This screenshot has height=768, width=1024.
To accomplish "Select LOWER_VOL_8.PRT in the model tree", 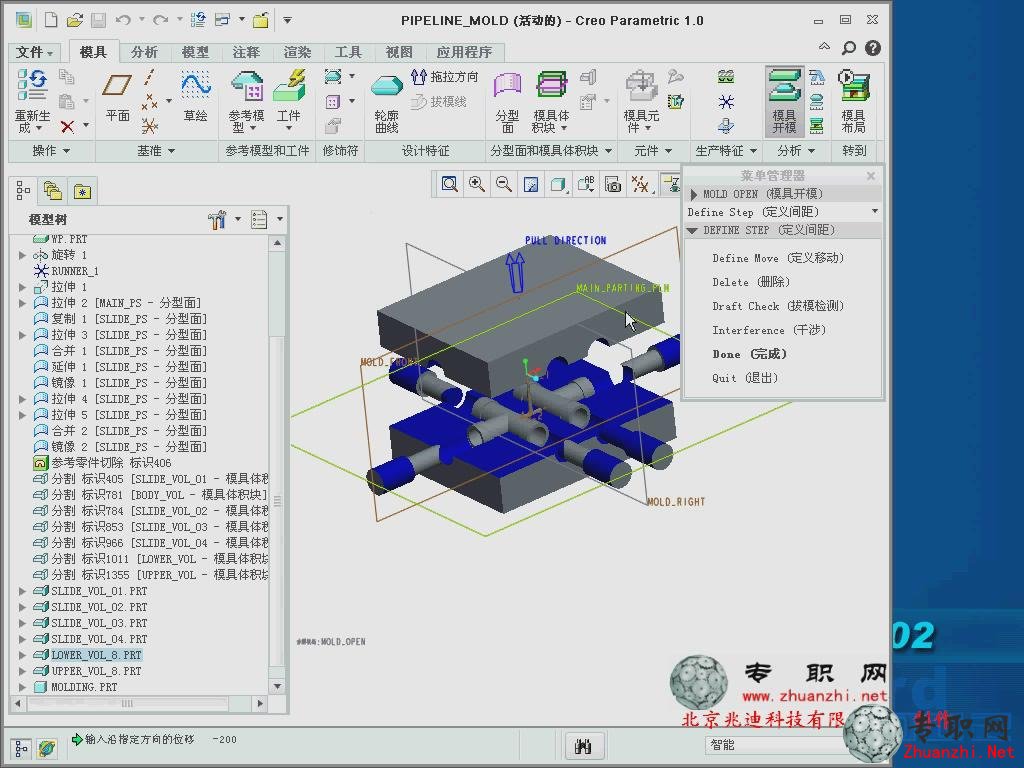I will (96, 655).
